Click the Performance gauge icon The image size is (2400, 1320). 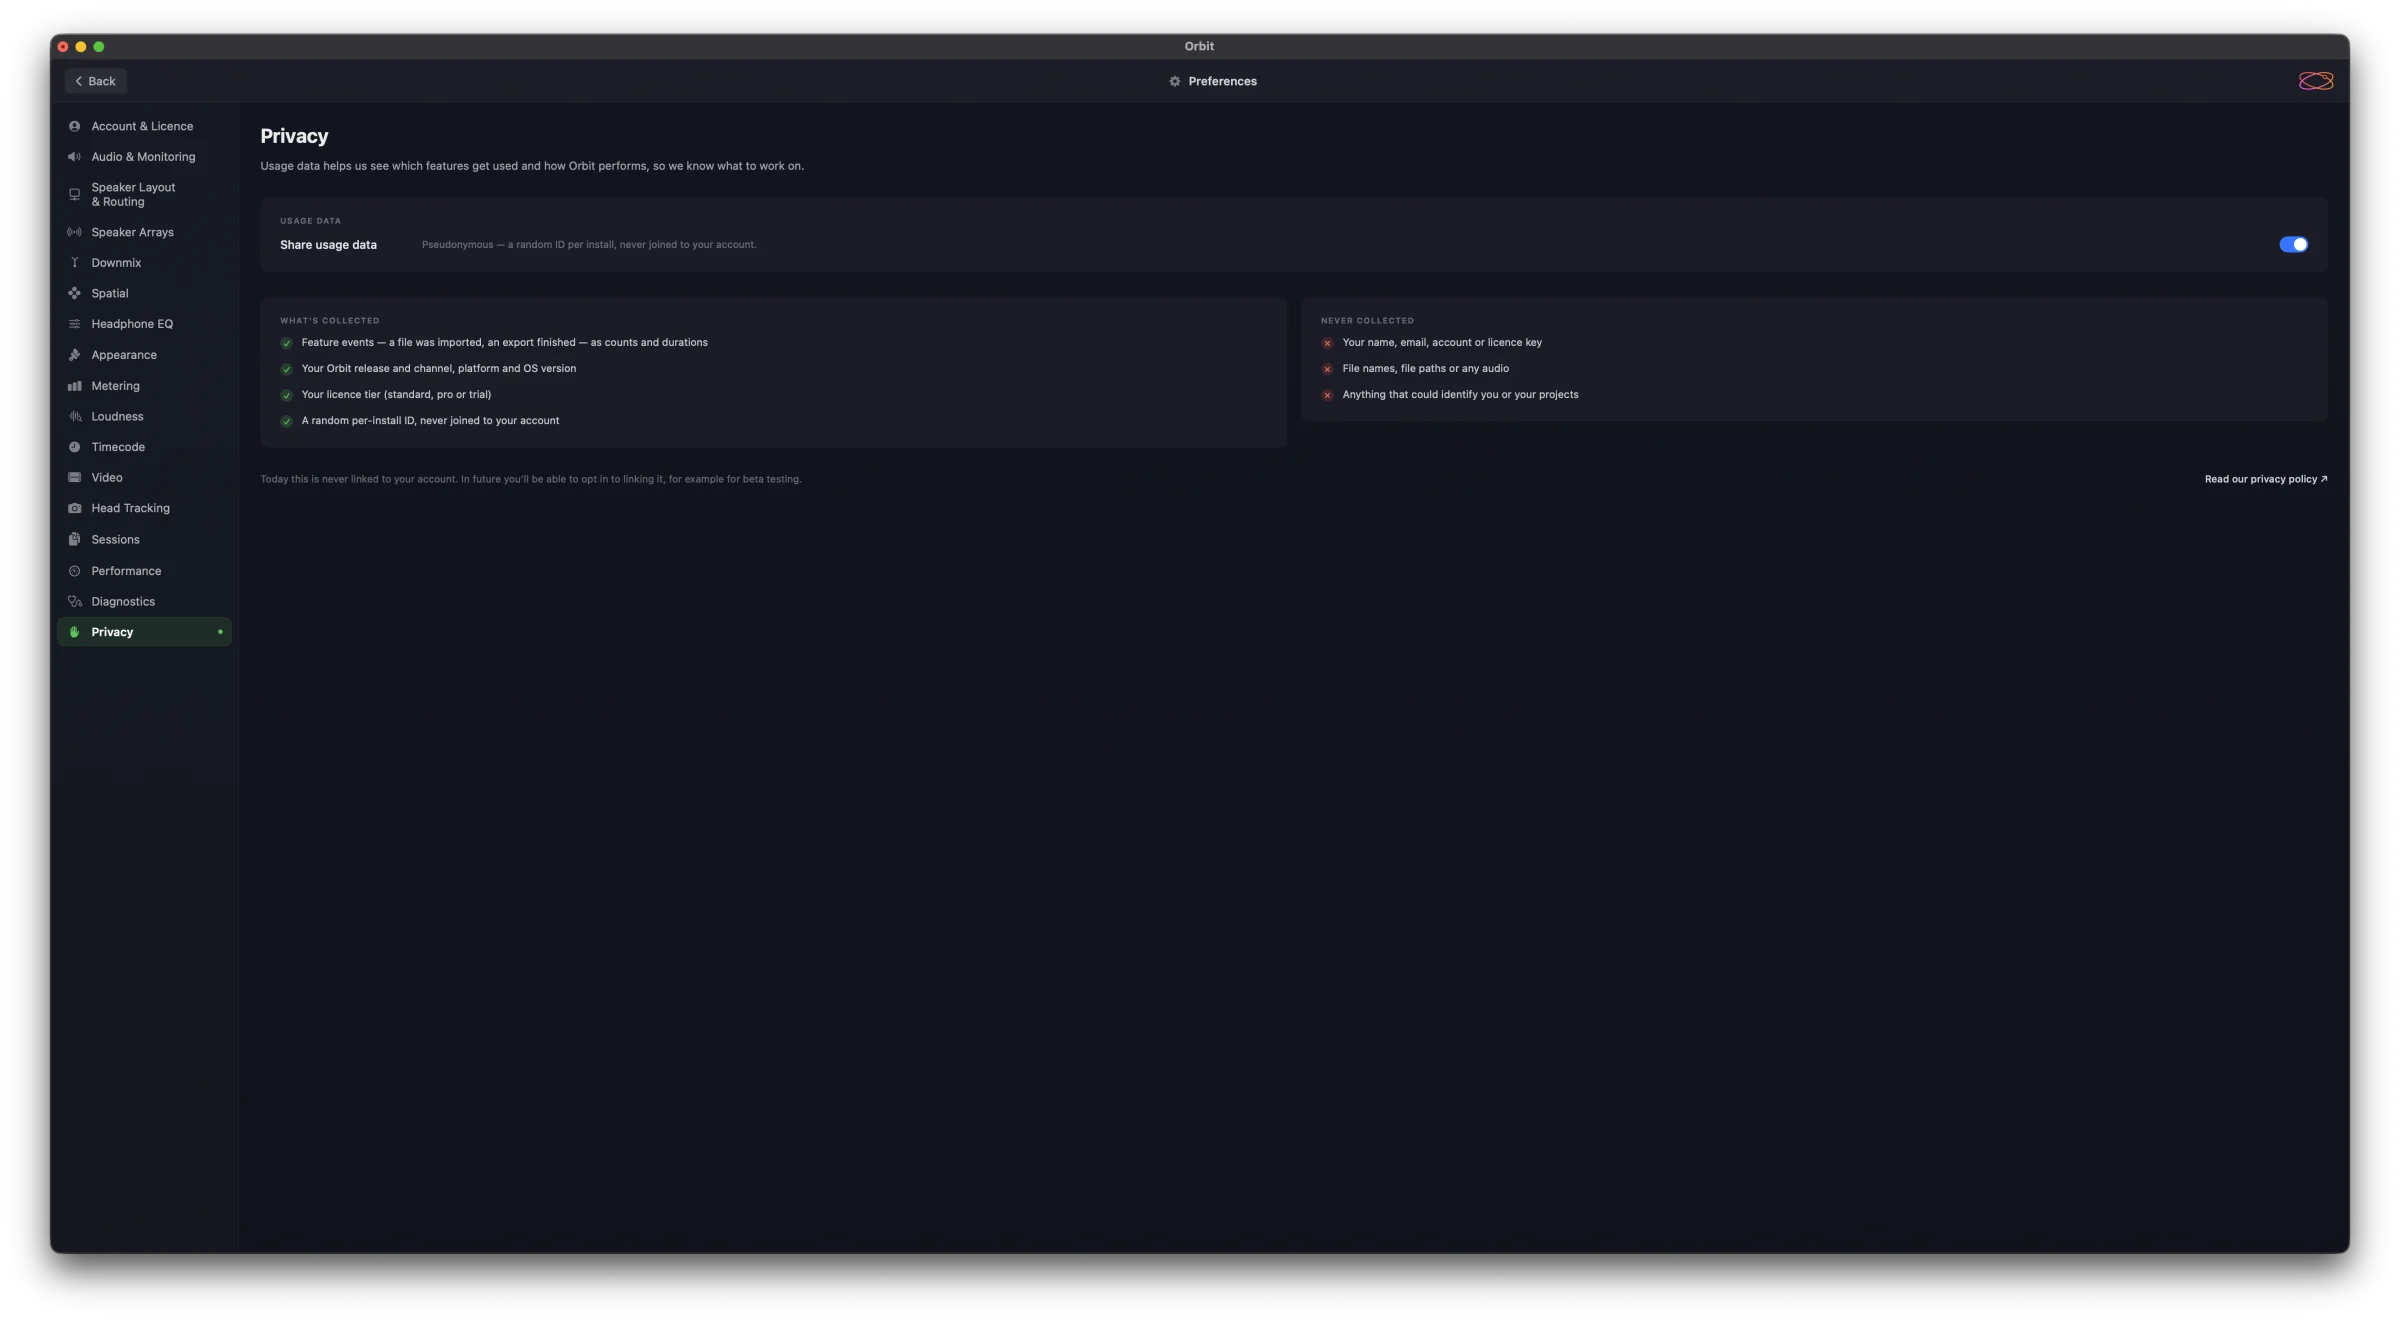tap(74, 571)
